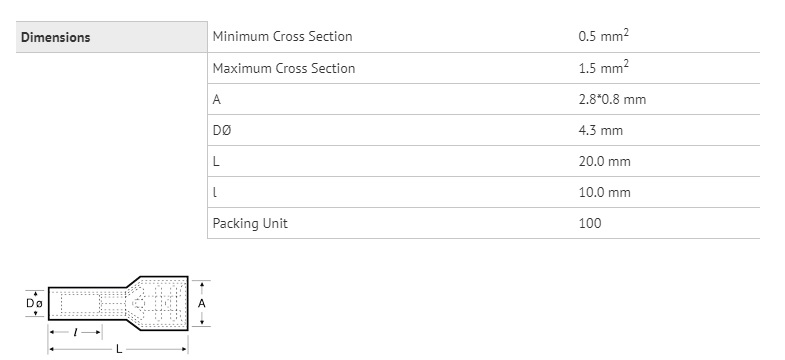785x360 pixels.
Task: Select the 4.3 mm diameter value
Action: 600,130
